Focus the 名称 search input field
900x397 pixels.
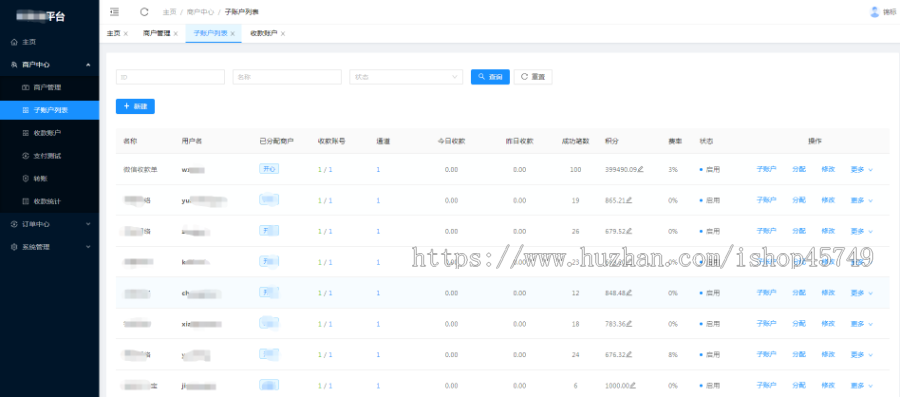point(287,77)
